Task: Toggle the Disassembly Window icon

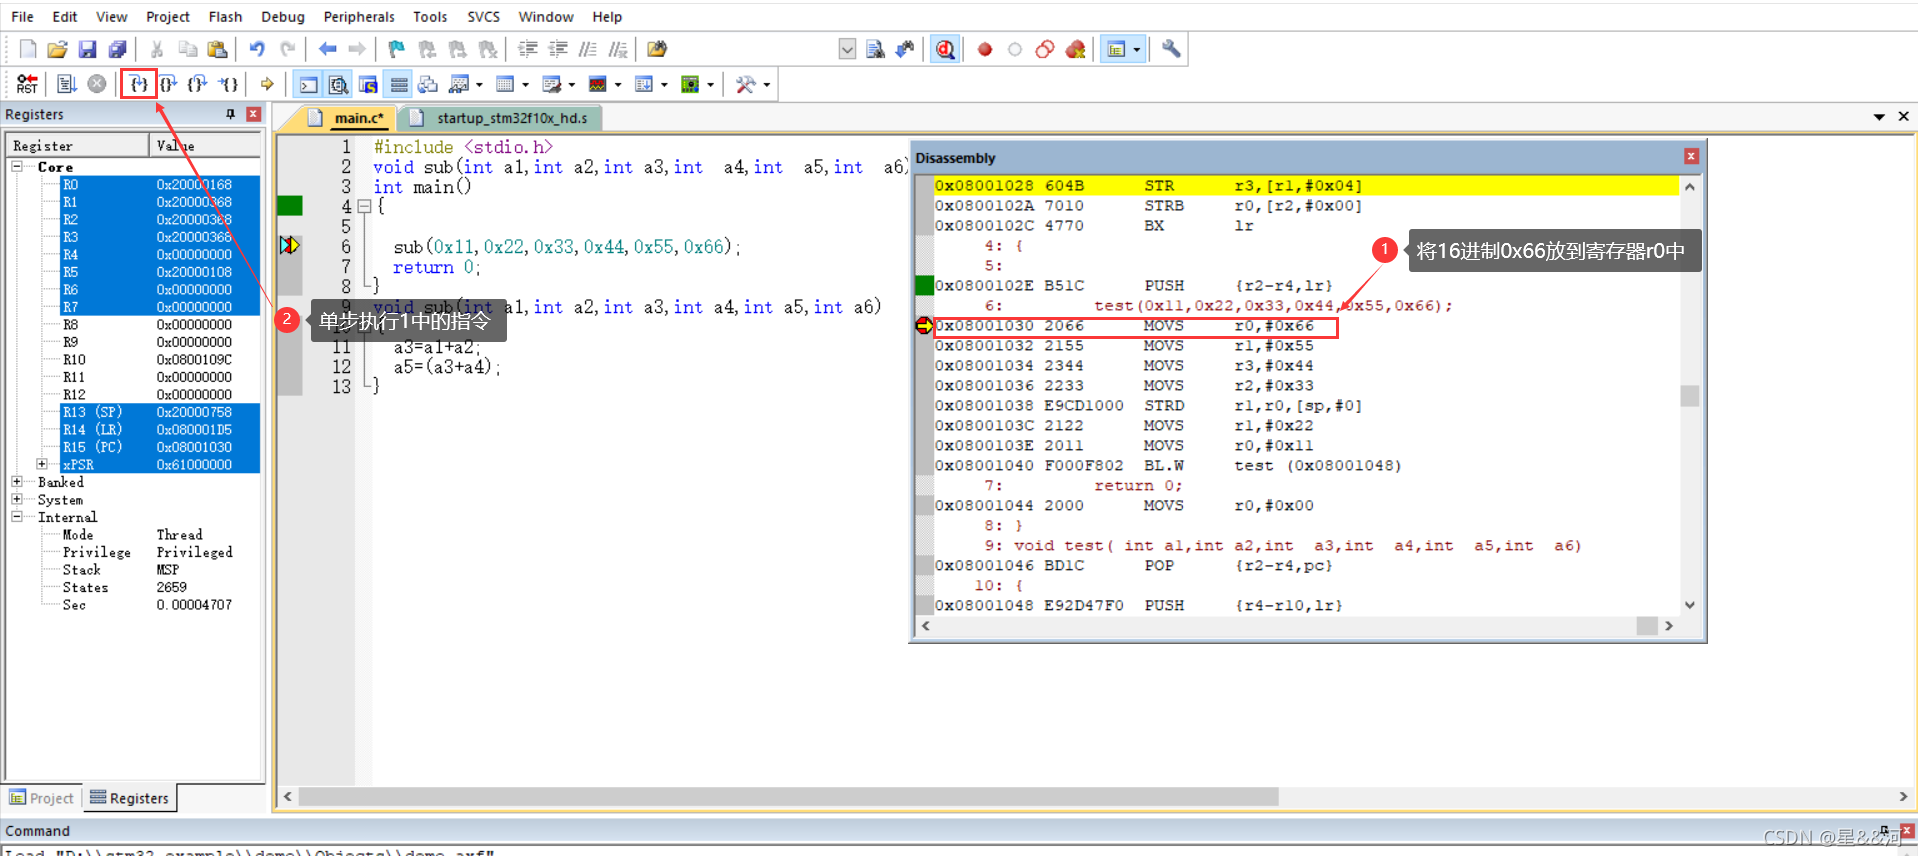Action: tap(339, 85)
